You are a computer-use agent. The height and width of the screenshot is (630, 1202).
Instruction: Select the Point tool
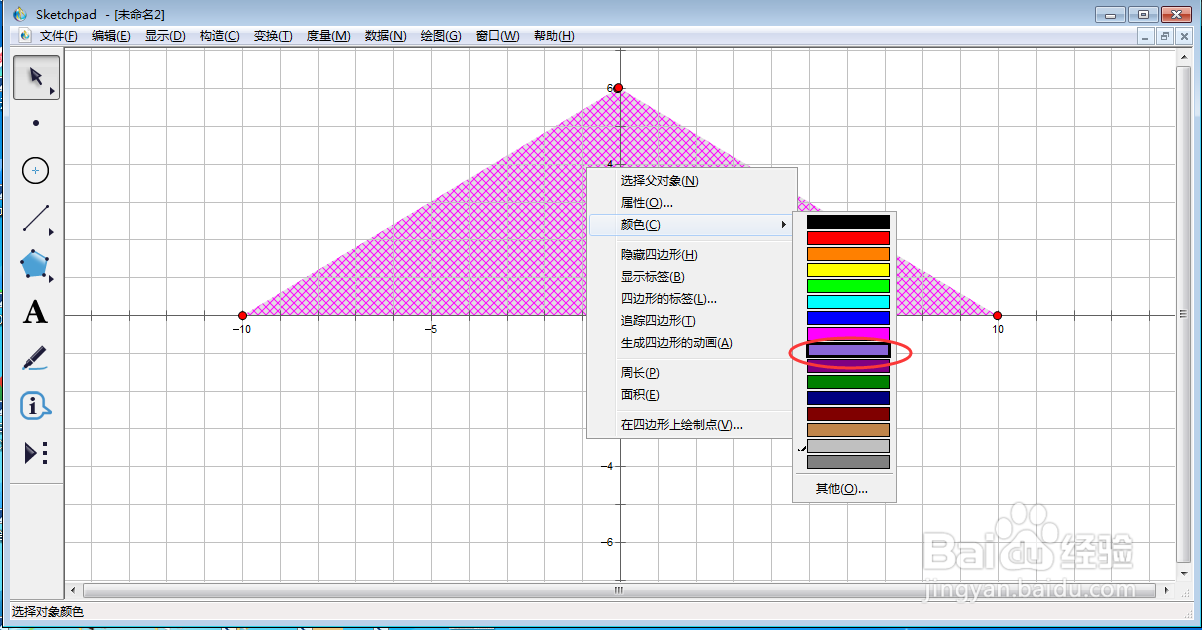pos(35,123)
